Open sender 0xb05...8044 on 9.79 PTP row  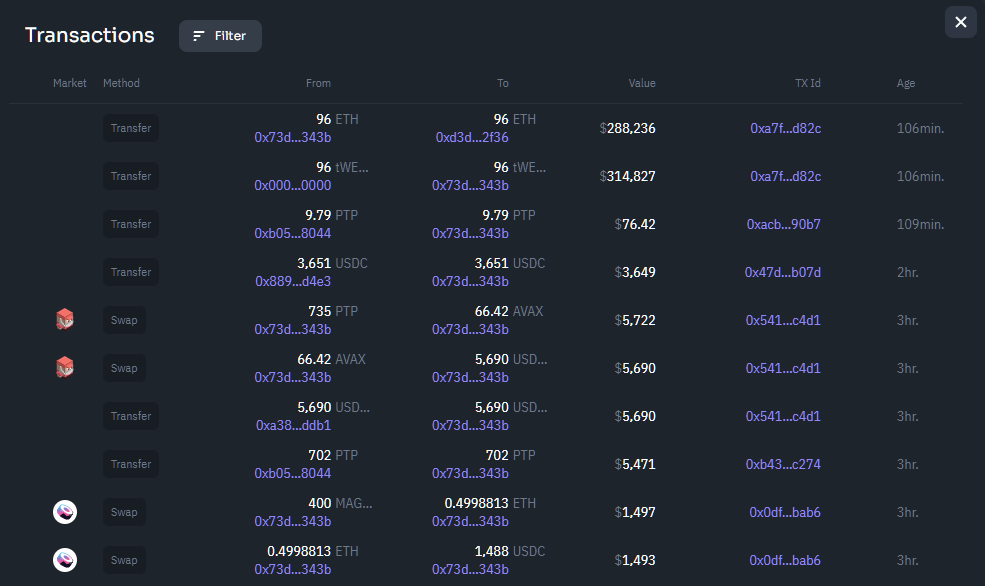pyautogui.click(x=293, y=233)
